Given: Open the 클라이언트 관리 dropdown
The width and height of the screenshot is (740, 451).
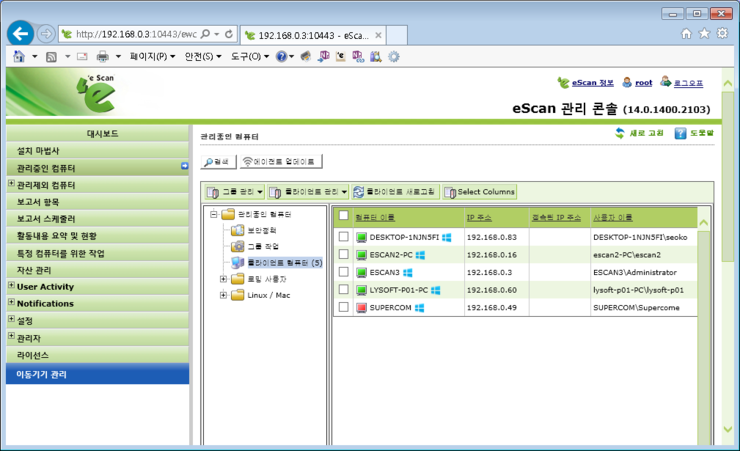Looking at the screenshot, I should tap(308, 192).
